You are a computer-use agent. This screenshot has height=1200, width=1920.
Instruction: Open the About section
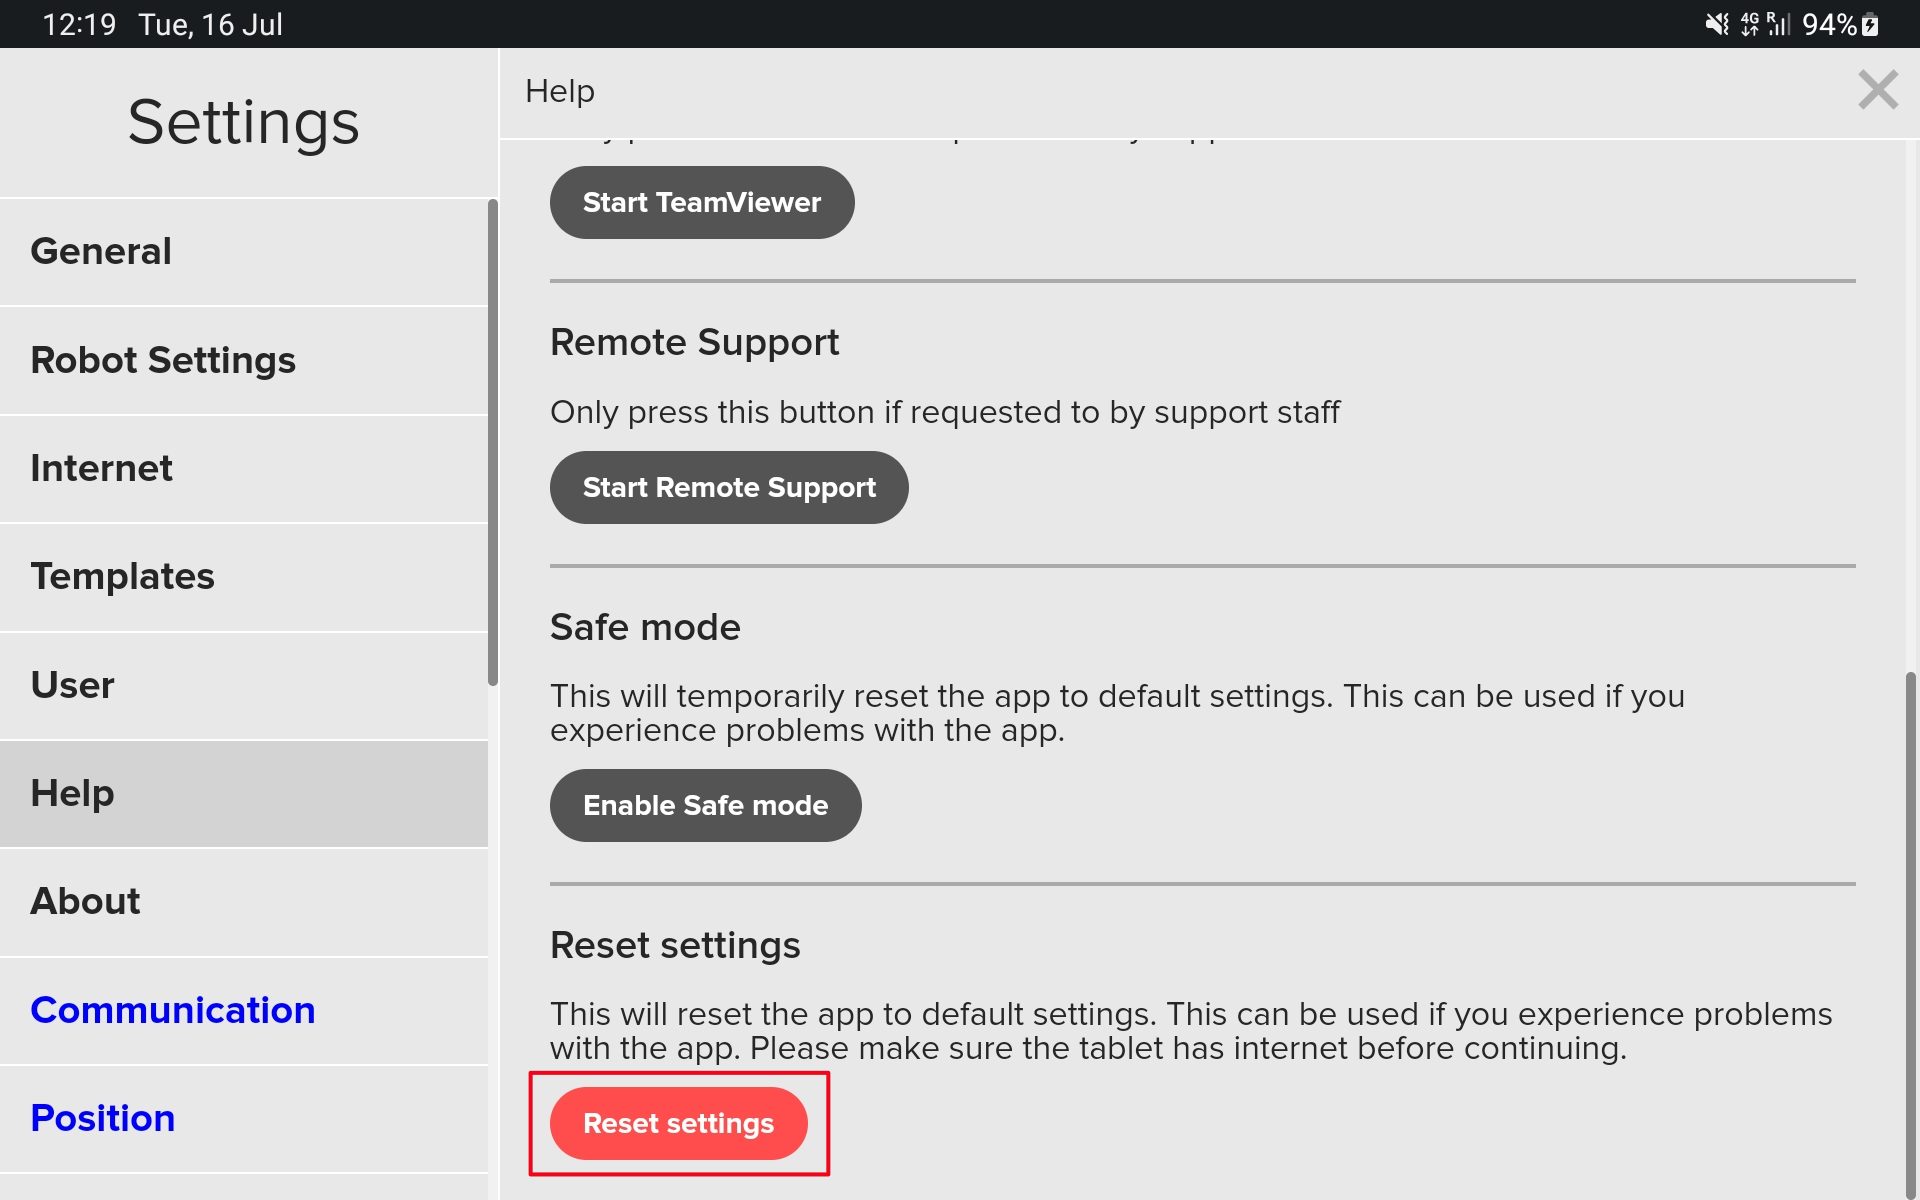[244, 902]
